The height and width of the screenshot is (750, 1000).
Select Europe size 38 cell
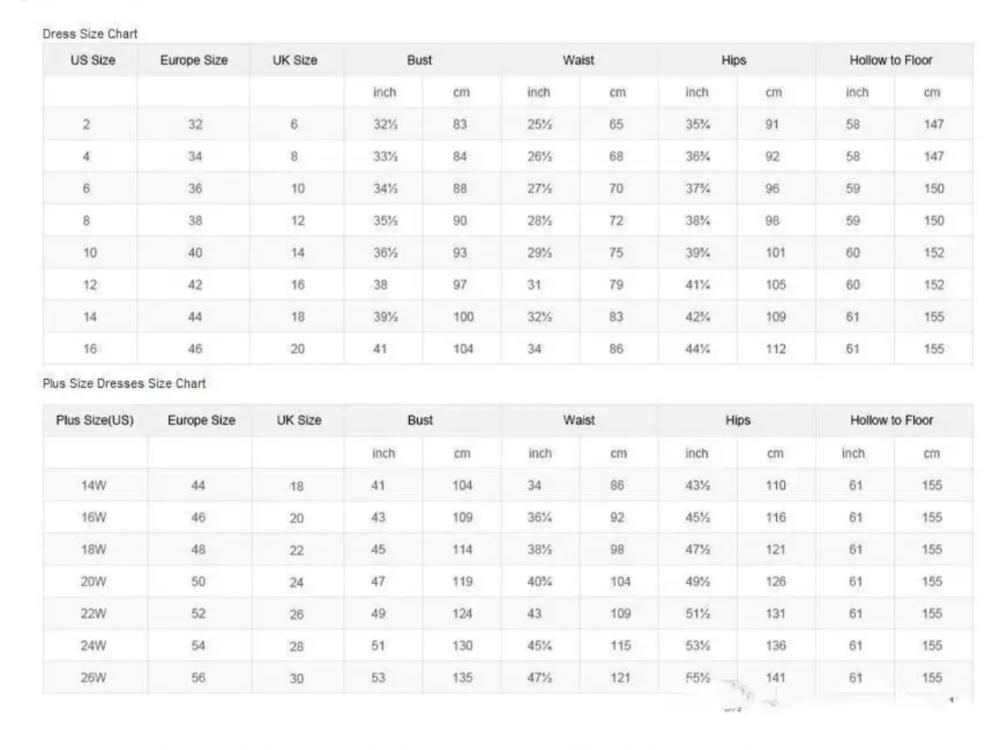tap(195, 221)
